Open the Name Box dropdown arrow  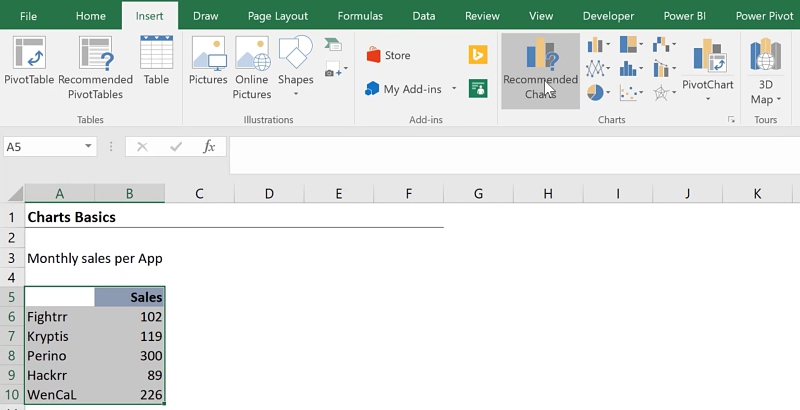[88, 147]
